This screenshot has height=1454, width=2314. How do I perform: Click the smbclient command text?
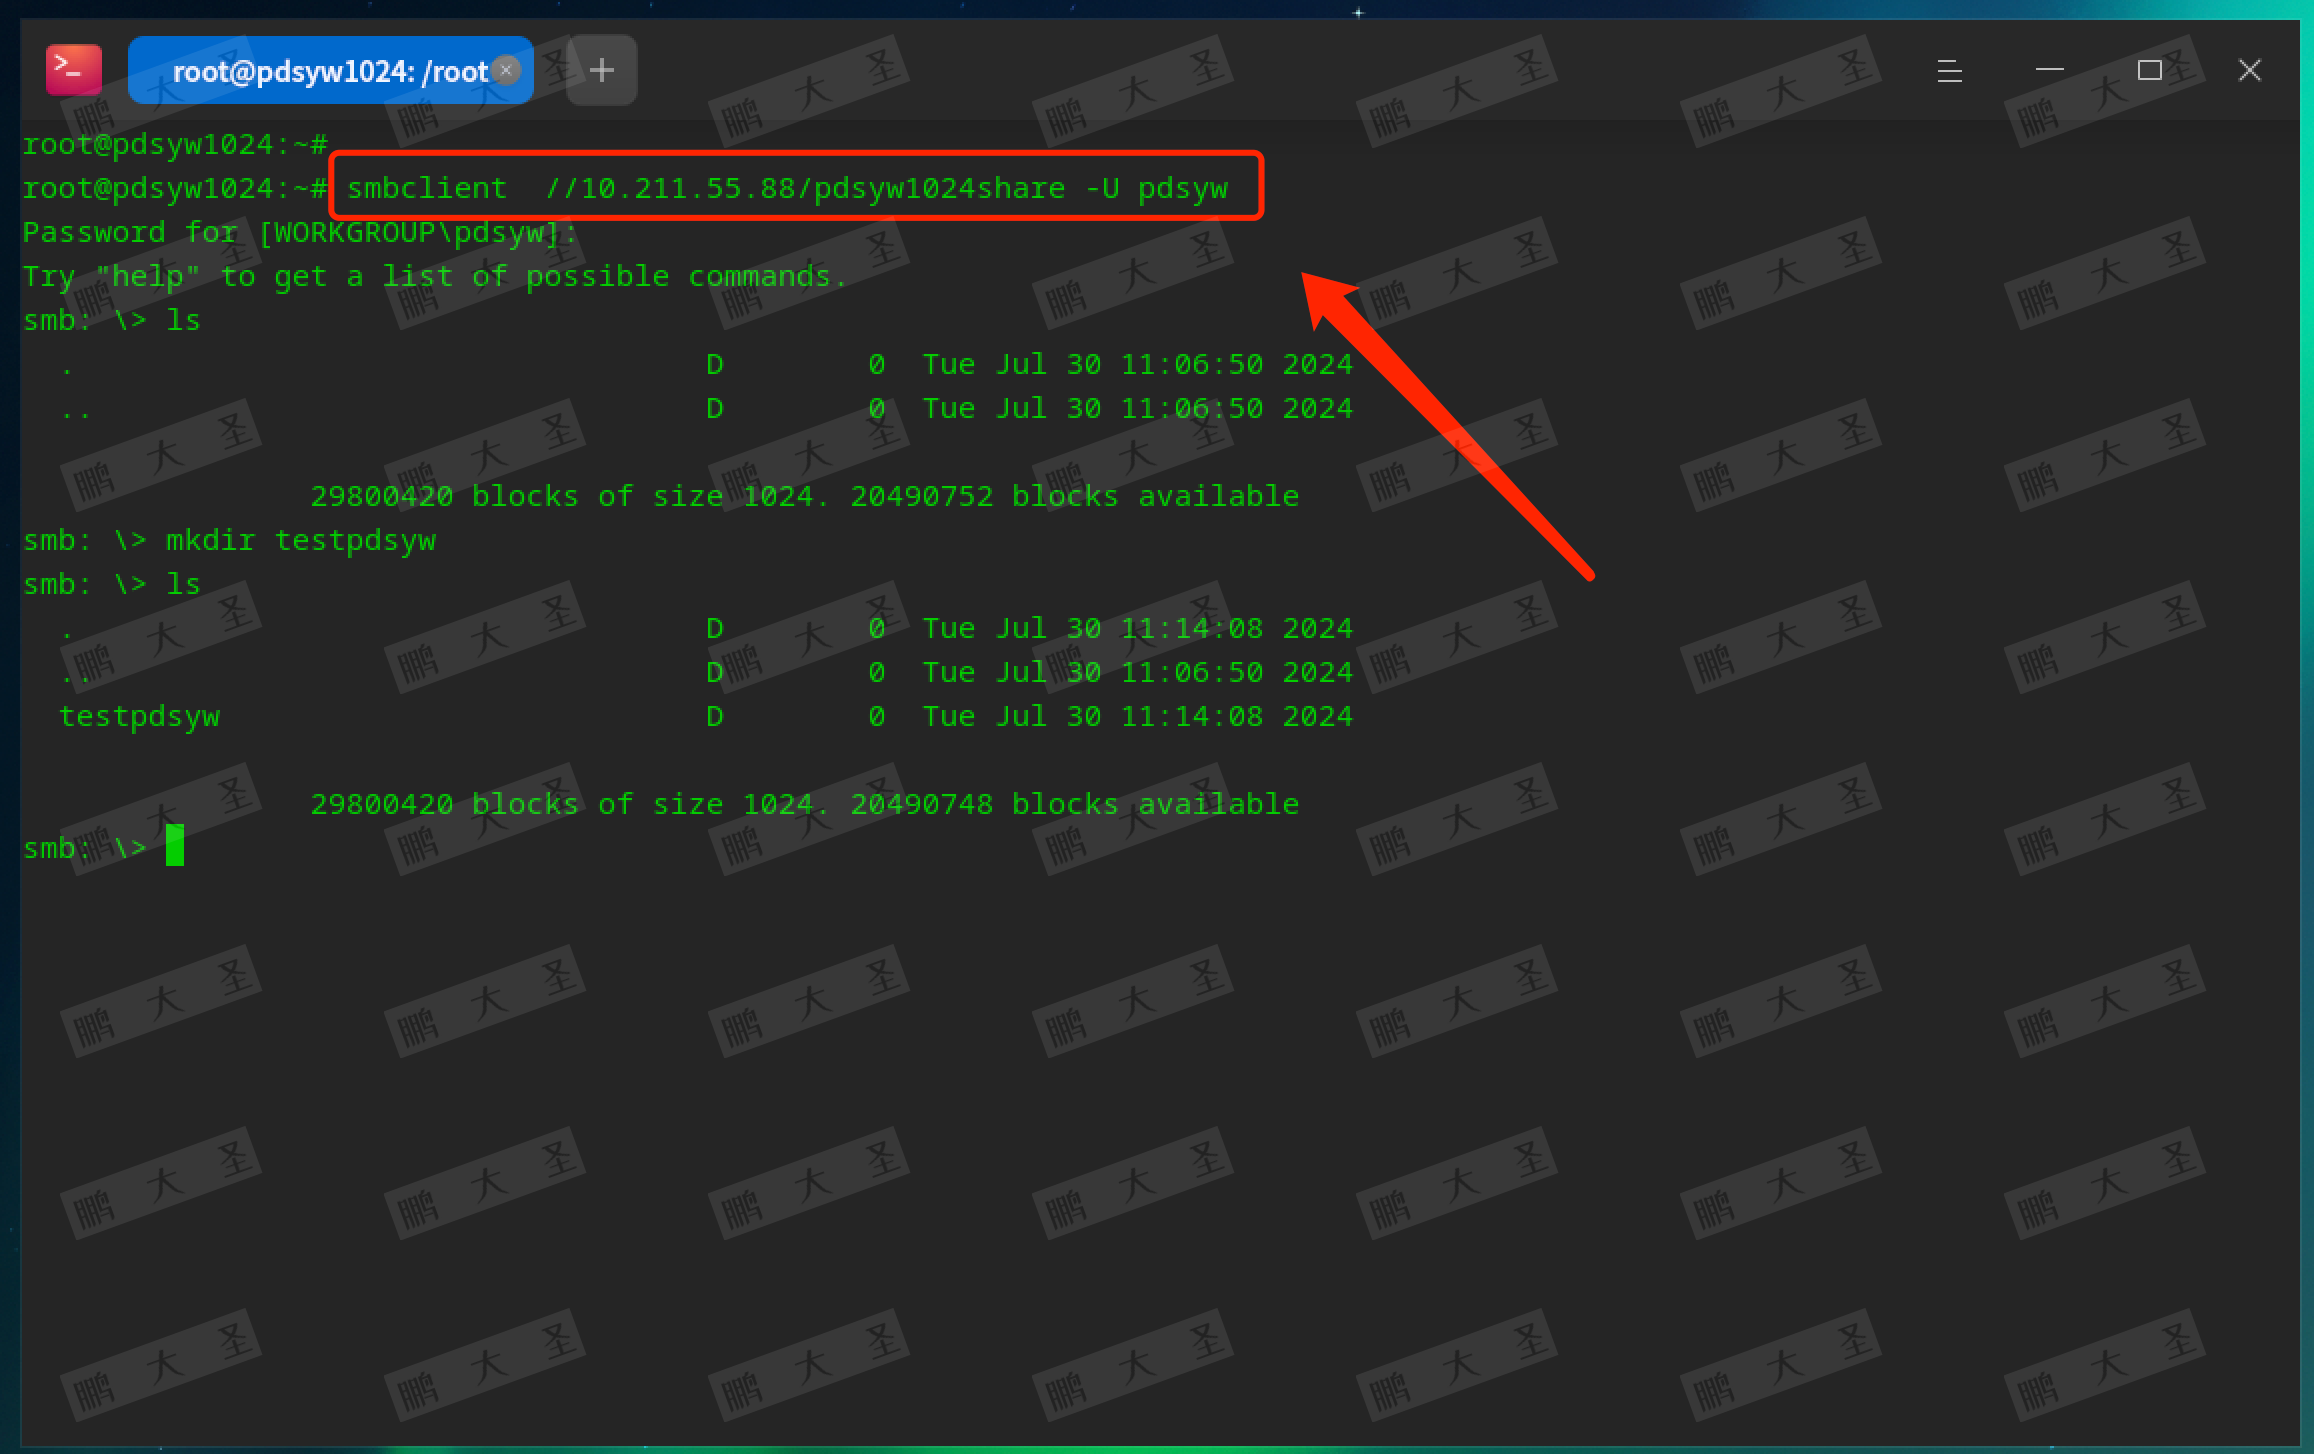[x=427, y=188]
